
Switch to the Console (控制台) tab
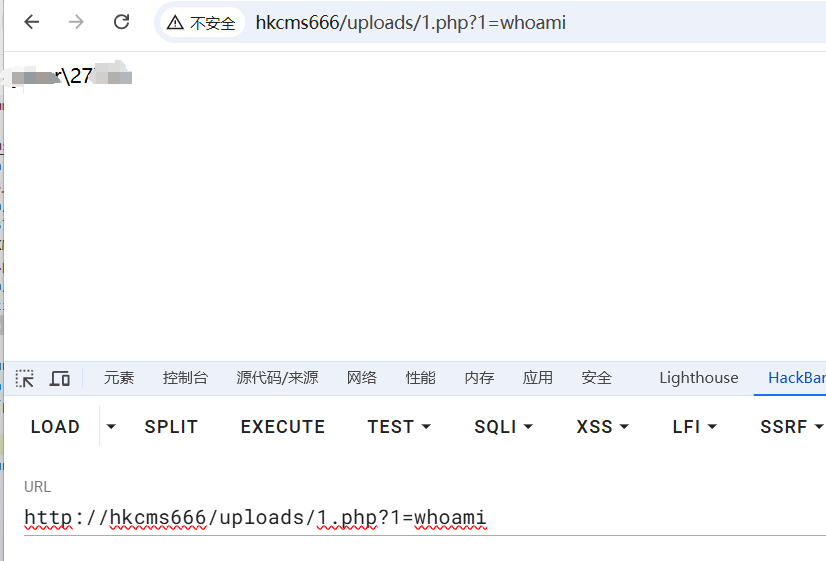pyautogui.click(x=185, y=378)
